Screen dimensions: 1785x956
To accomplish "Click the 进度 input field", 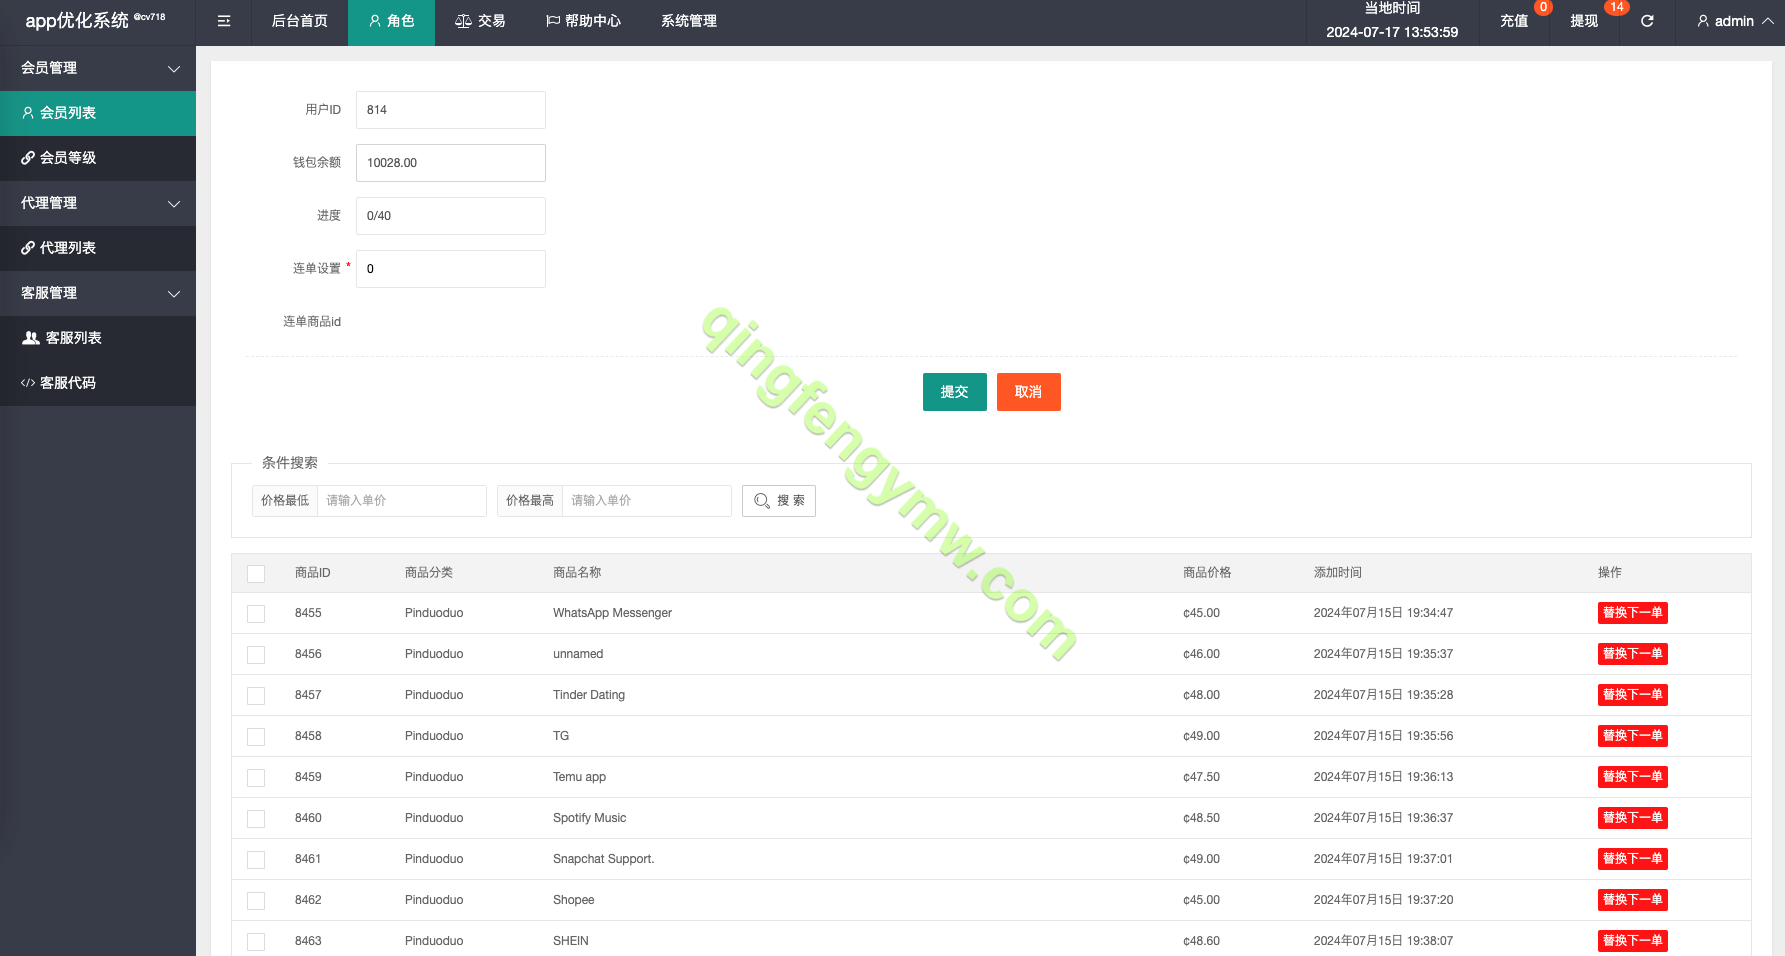I will [x=451, y=216].
